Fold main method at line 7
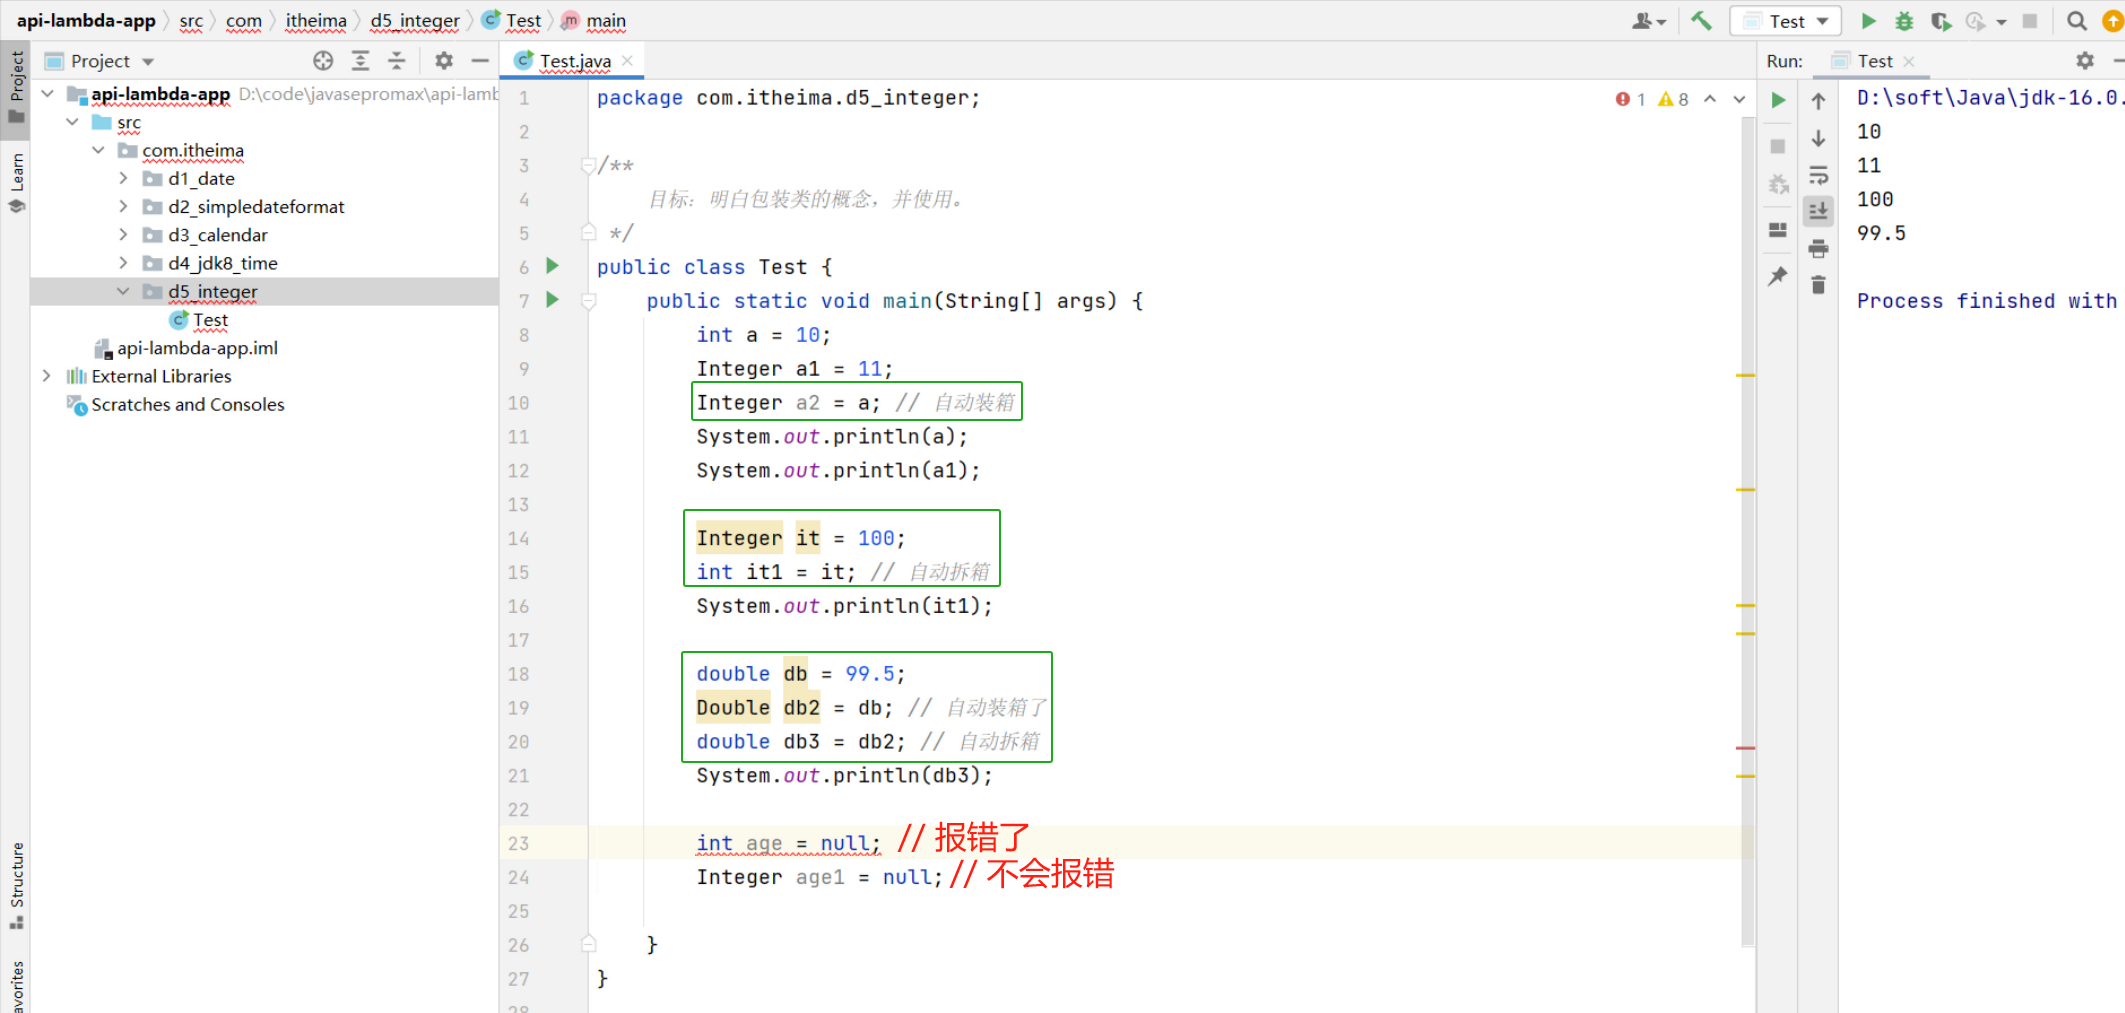This screenshot has height=1013, width=2125. (x=588, y=300)
